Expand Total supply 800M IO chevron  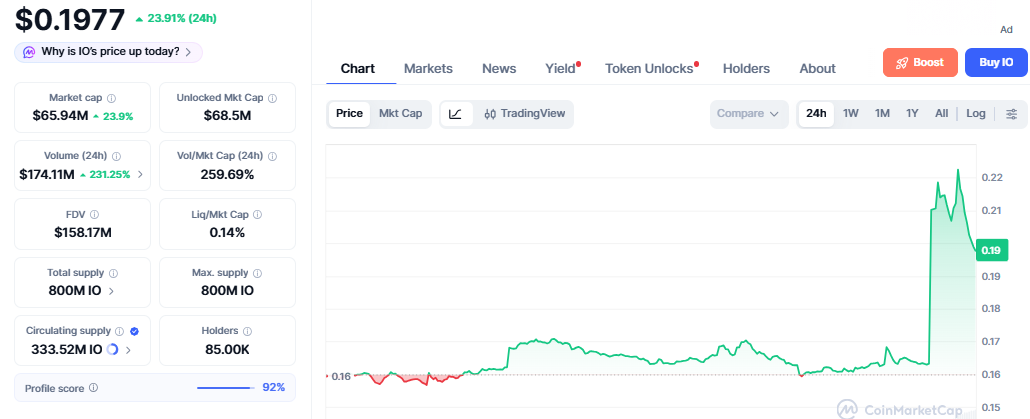(111, 291)
